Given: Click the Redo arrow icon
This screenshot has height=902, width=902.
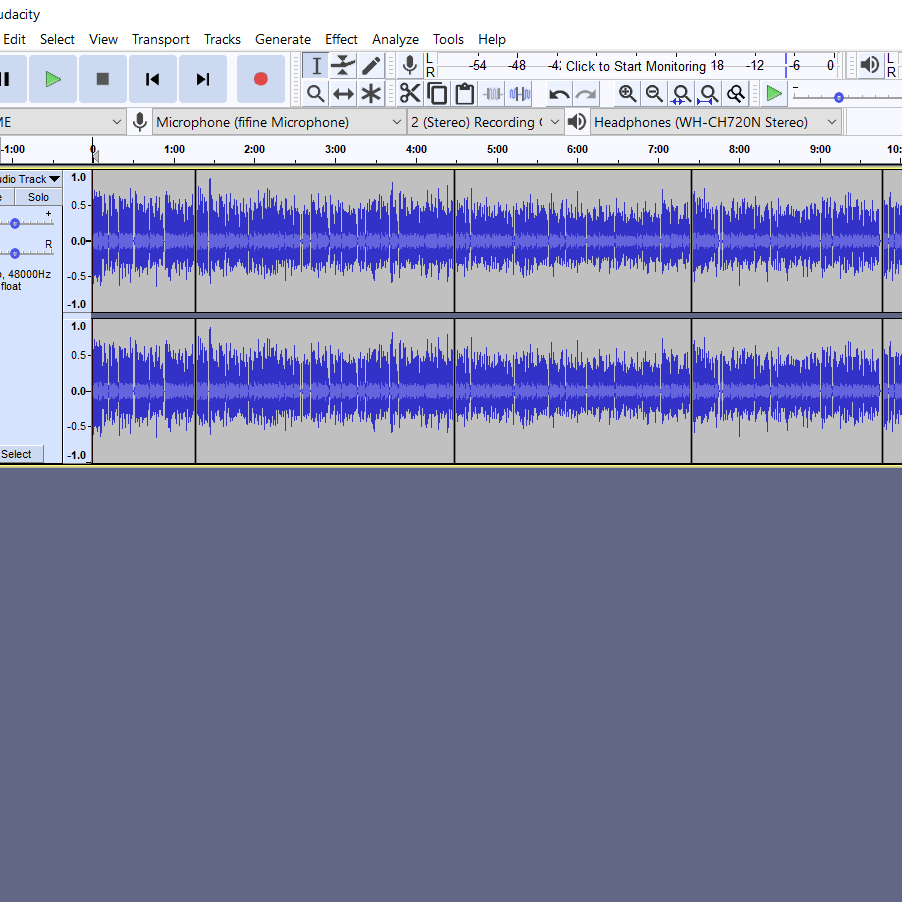Looking at the screenshot, I should tap(586, 94).
